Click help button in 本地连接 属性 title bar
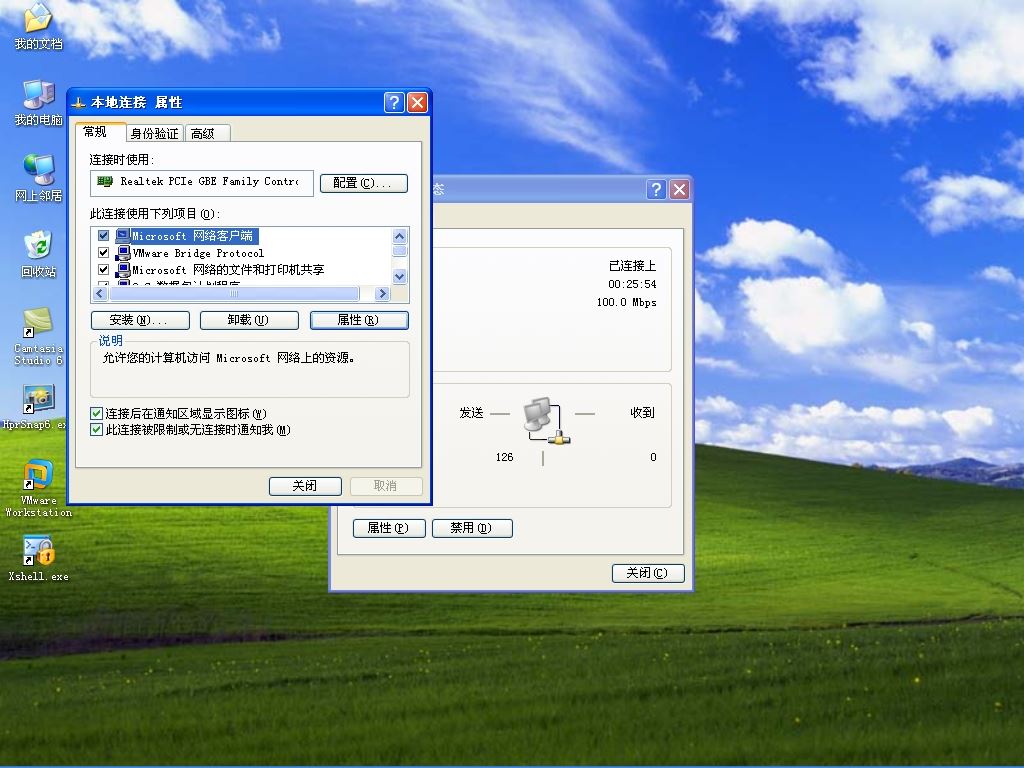1024x768 pixels. click(394, 103)
